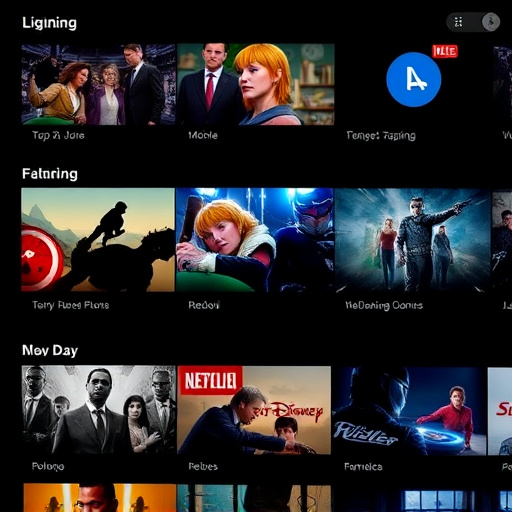This screenshot has height=512, width=512.
Task: Click the 'Farnelca' title text
Action: pos(363,466)
